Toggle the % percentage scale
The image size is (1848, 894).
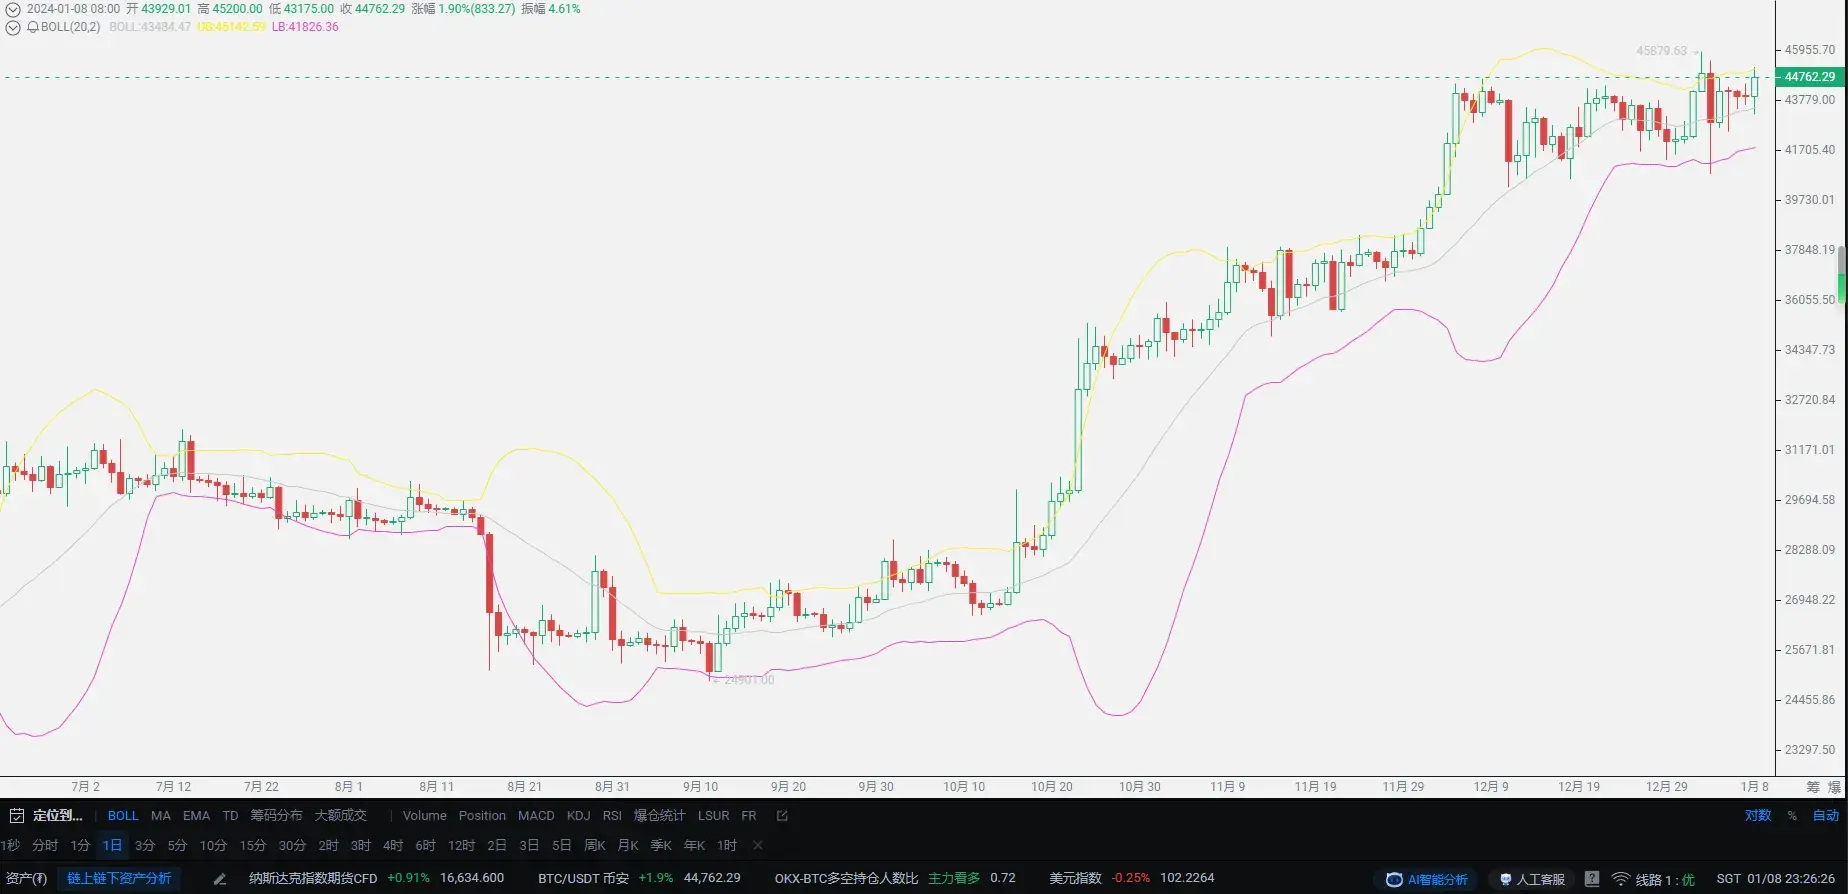(x=1792, y=816)
